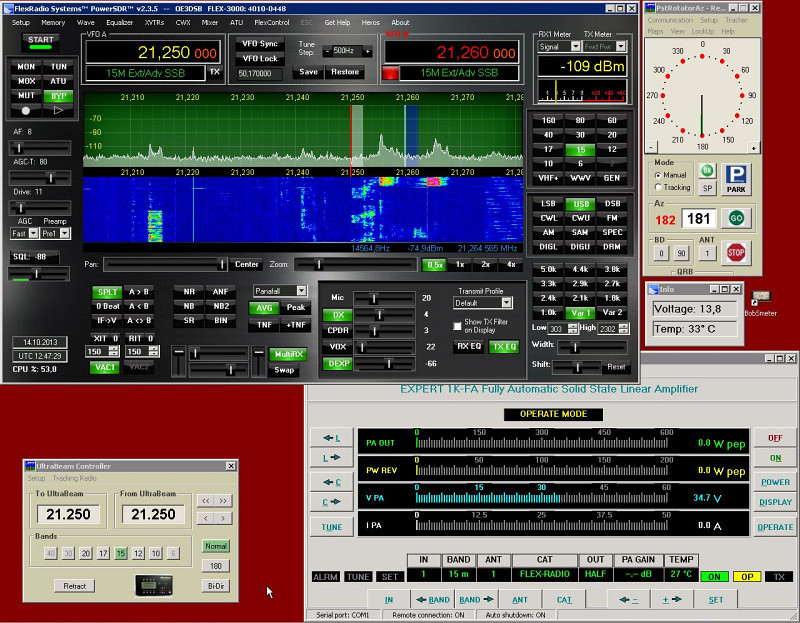Click the SP button in PstRotatorAz
This screenshot has height=623, width=800.
point(707,188)
